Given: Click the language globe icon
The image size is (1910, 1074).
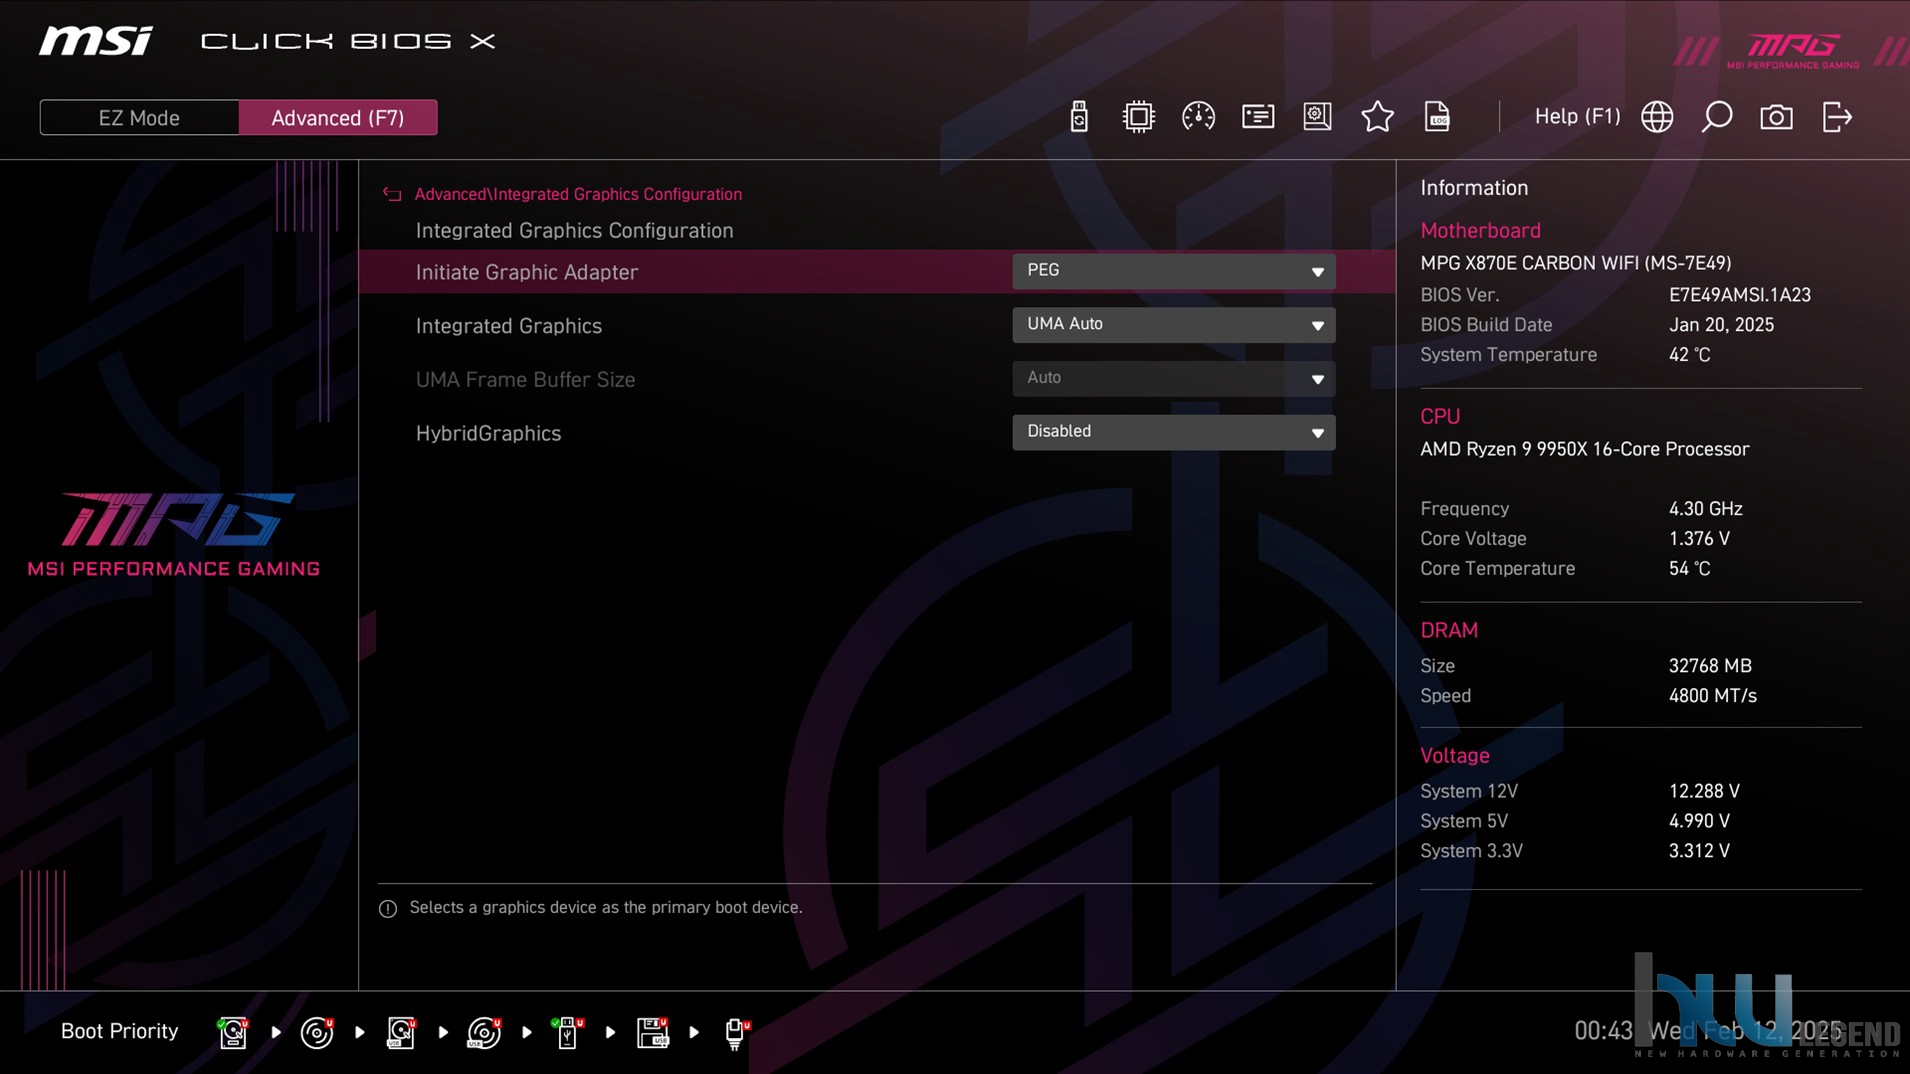Looking at the screenshot, I should (1657, 117).
